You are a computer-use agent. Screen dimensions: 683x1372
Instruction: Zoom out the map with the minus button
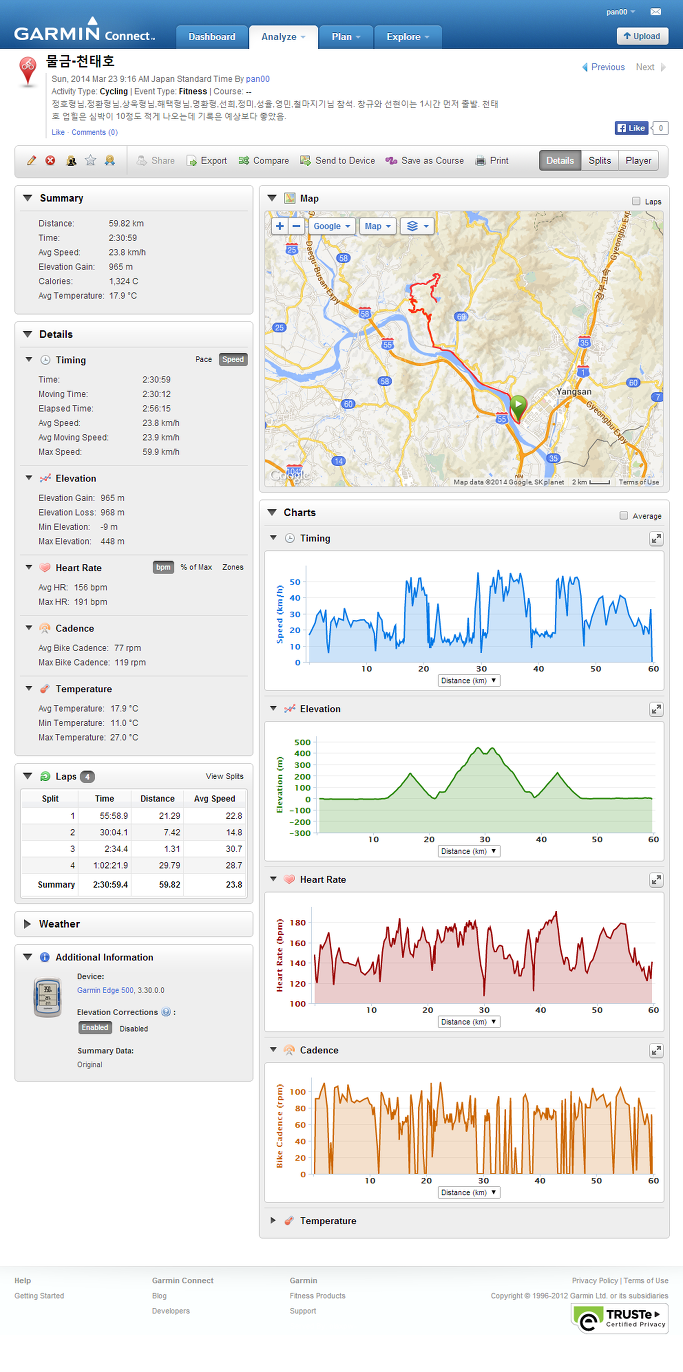pos(297,226)
